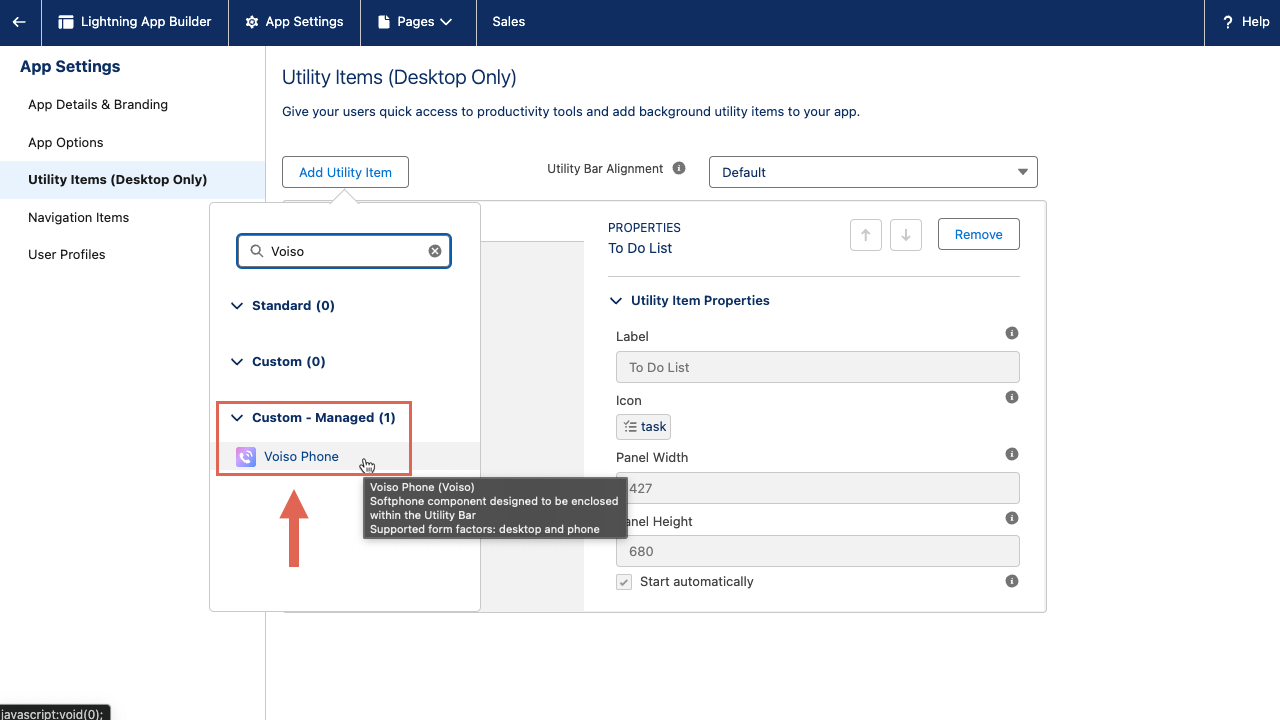This screenshot has height=720, width=1280.
Task: Click the Voiso search input field
Action: [344, 251]
